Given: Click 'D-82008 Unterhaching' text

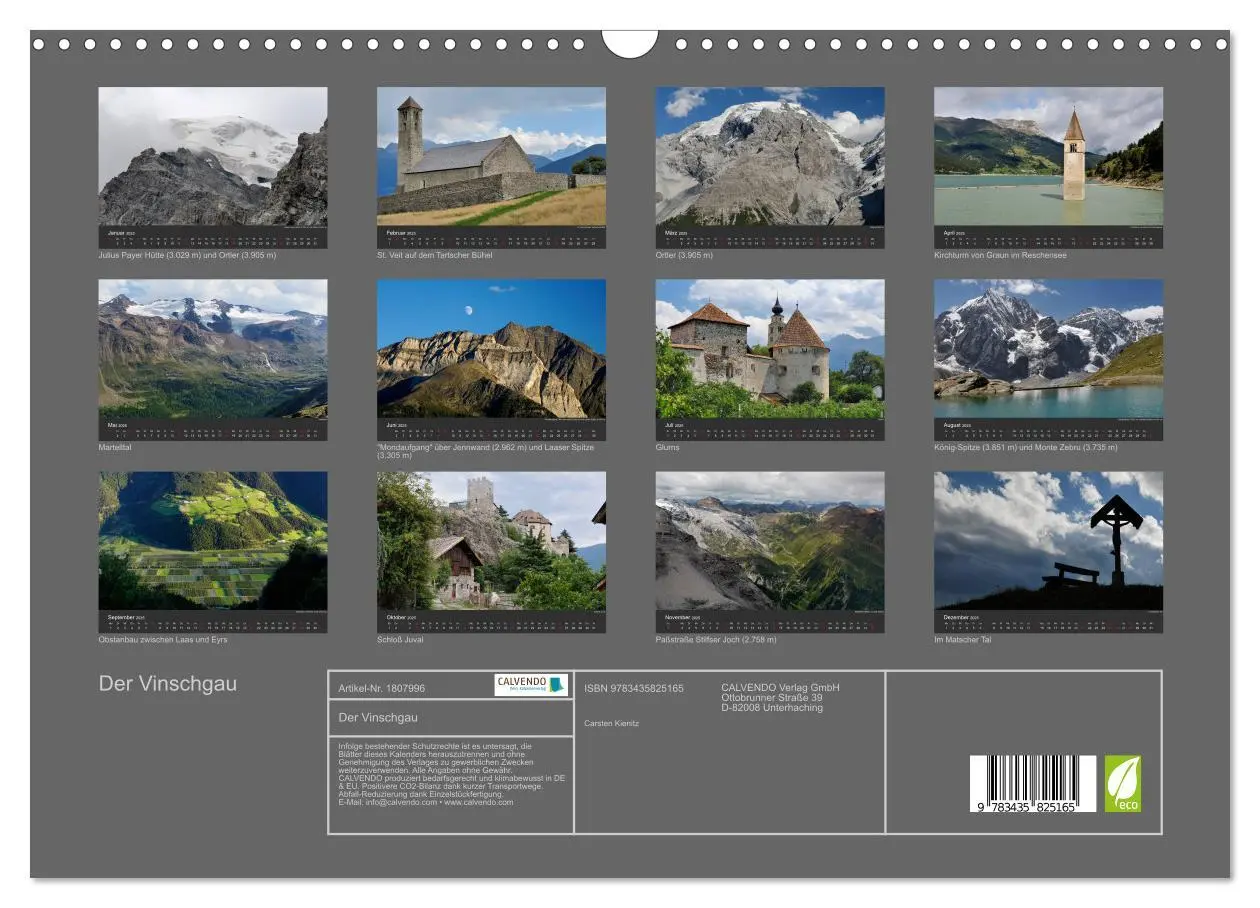Looking at the screenshot, I should tap(772, 708).
